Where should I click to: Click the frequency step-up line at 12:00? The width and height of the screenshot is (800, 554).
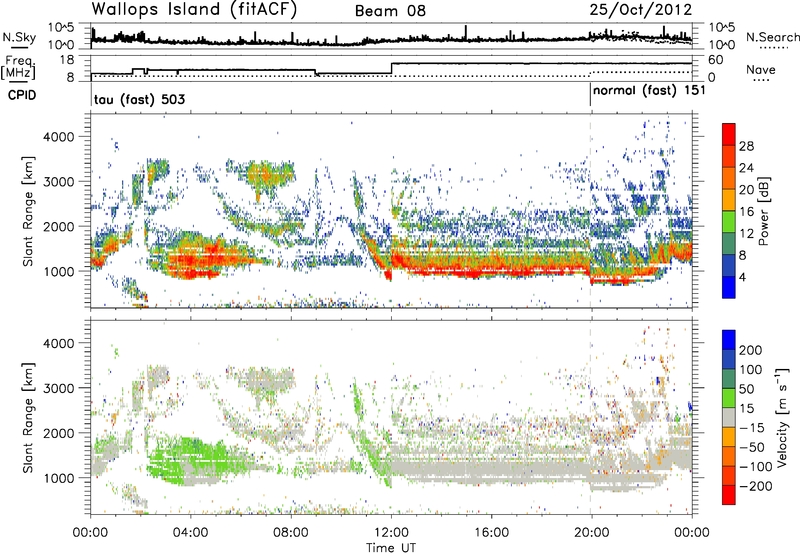391,68
